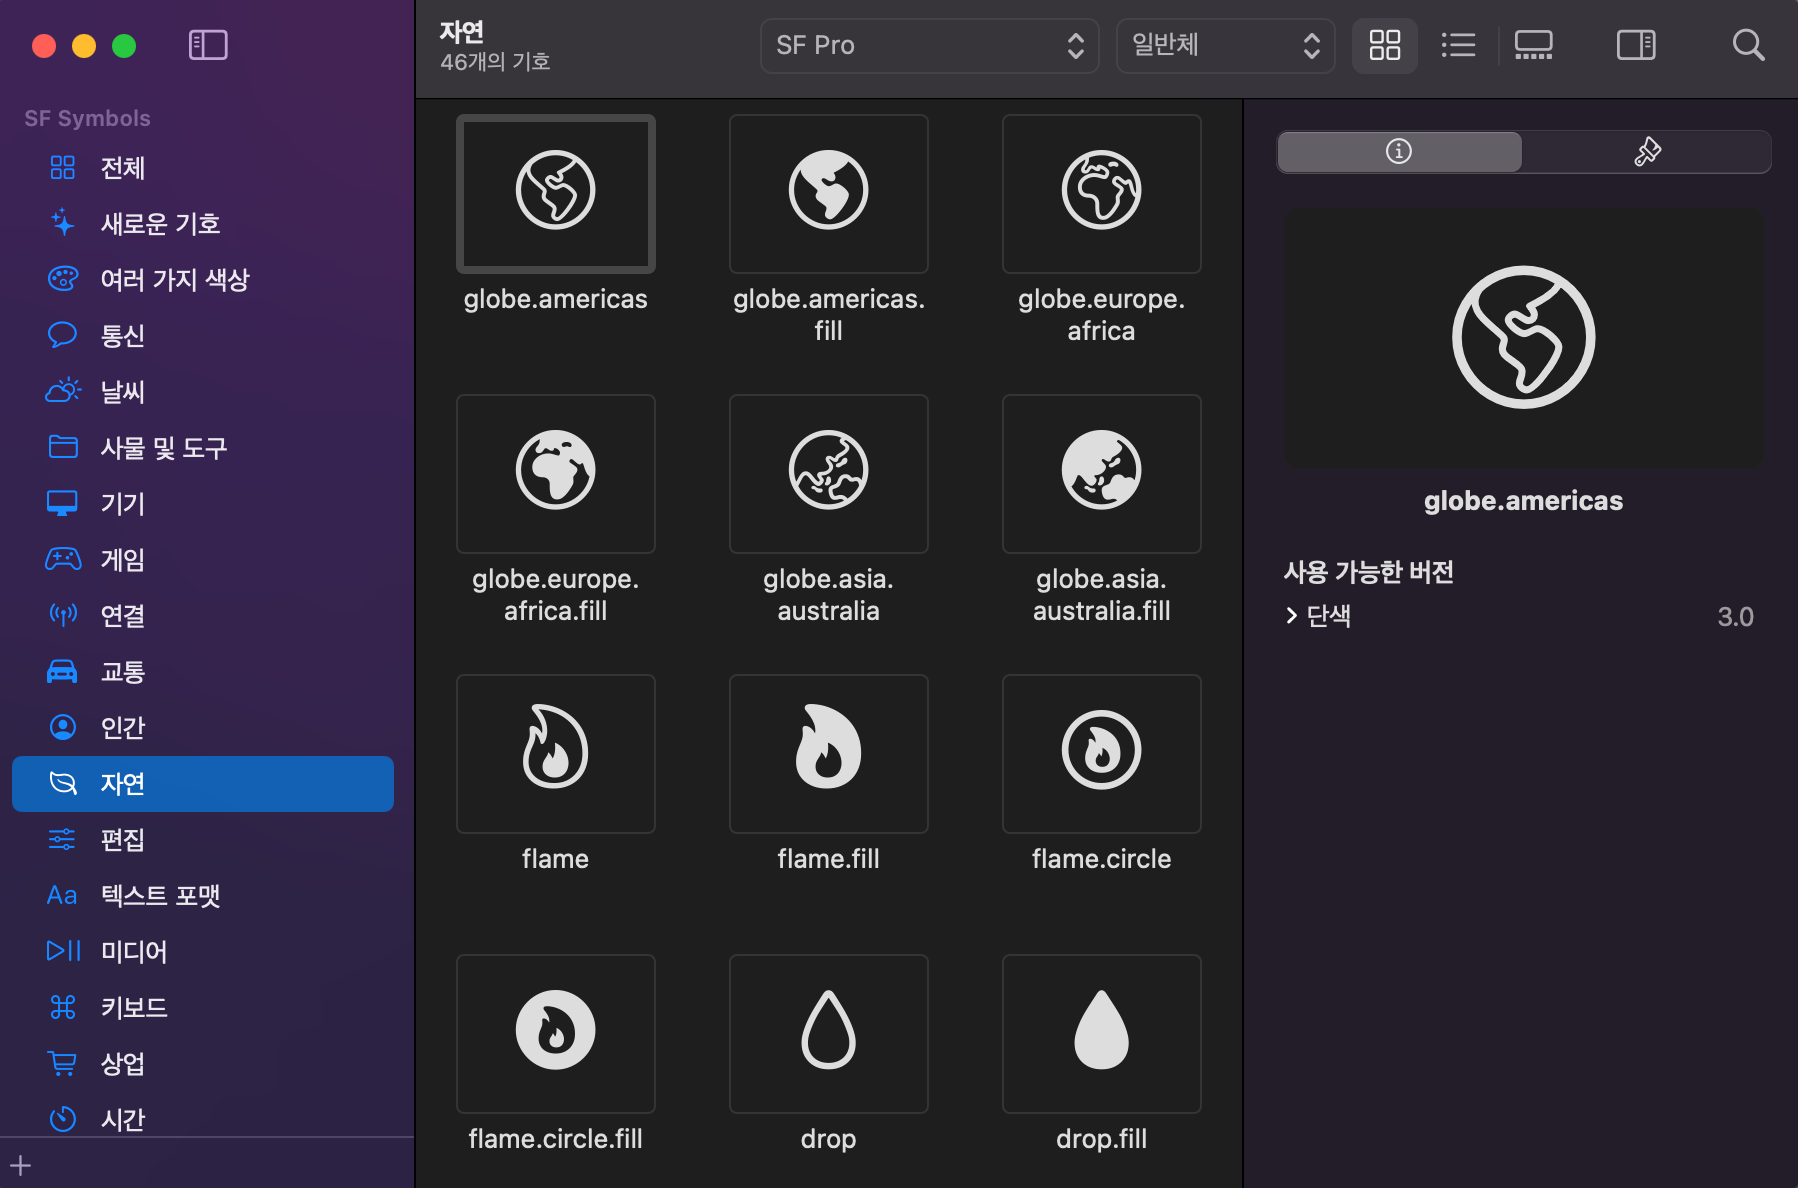
Task: Select the flame symbol tile
Action: point(556,754)
